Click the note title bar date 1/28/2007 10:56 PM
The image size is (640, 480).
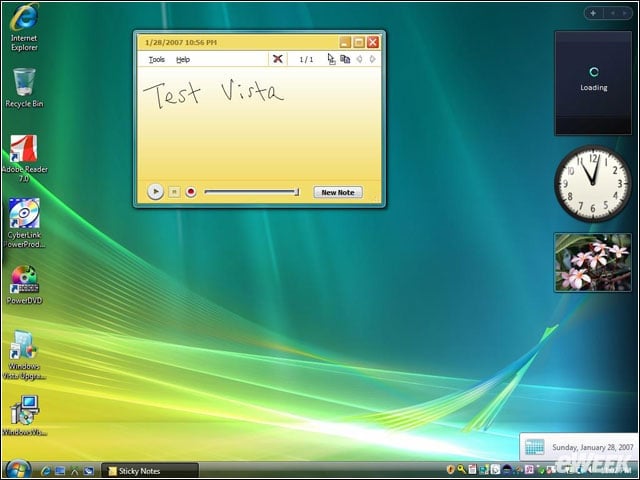click(x=181, y=42)
